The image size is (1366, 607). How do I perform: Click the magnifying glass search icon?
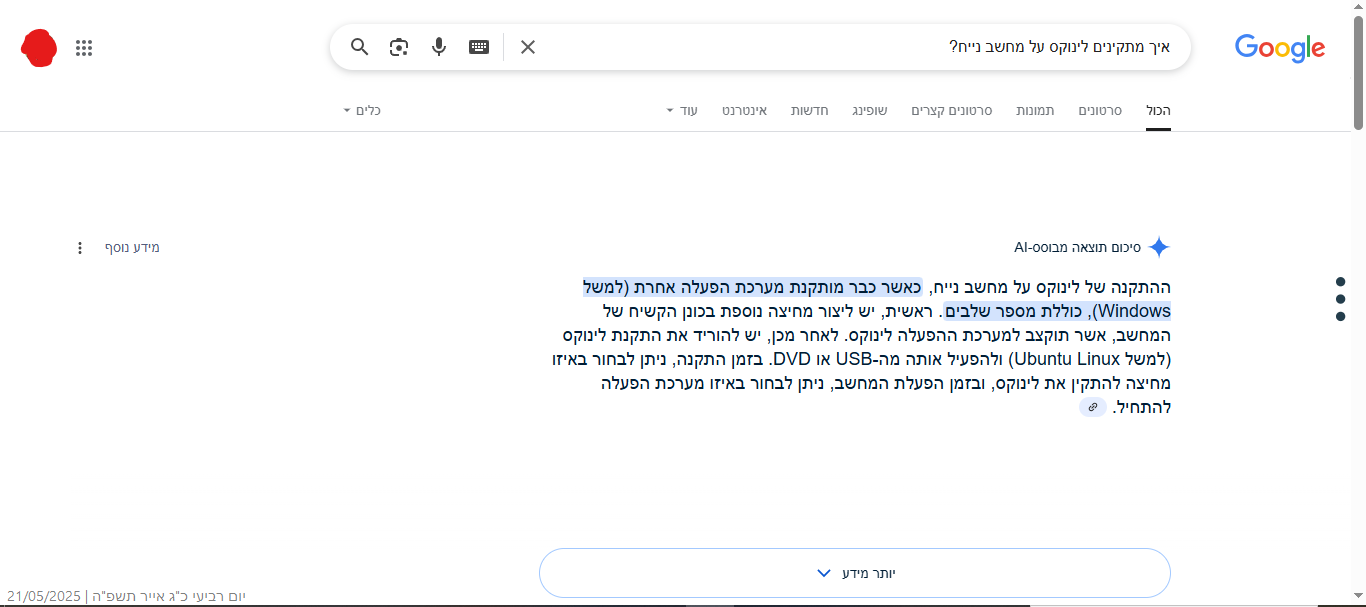(360, 47)
